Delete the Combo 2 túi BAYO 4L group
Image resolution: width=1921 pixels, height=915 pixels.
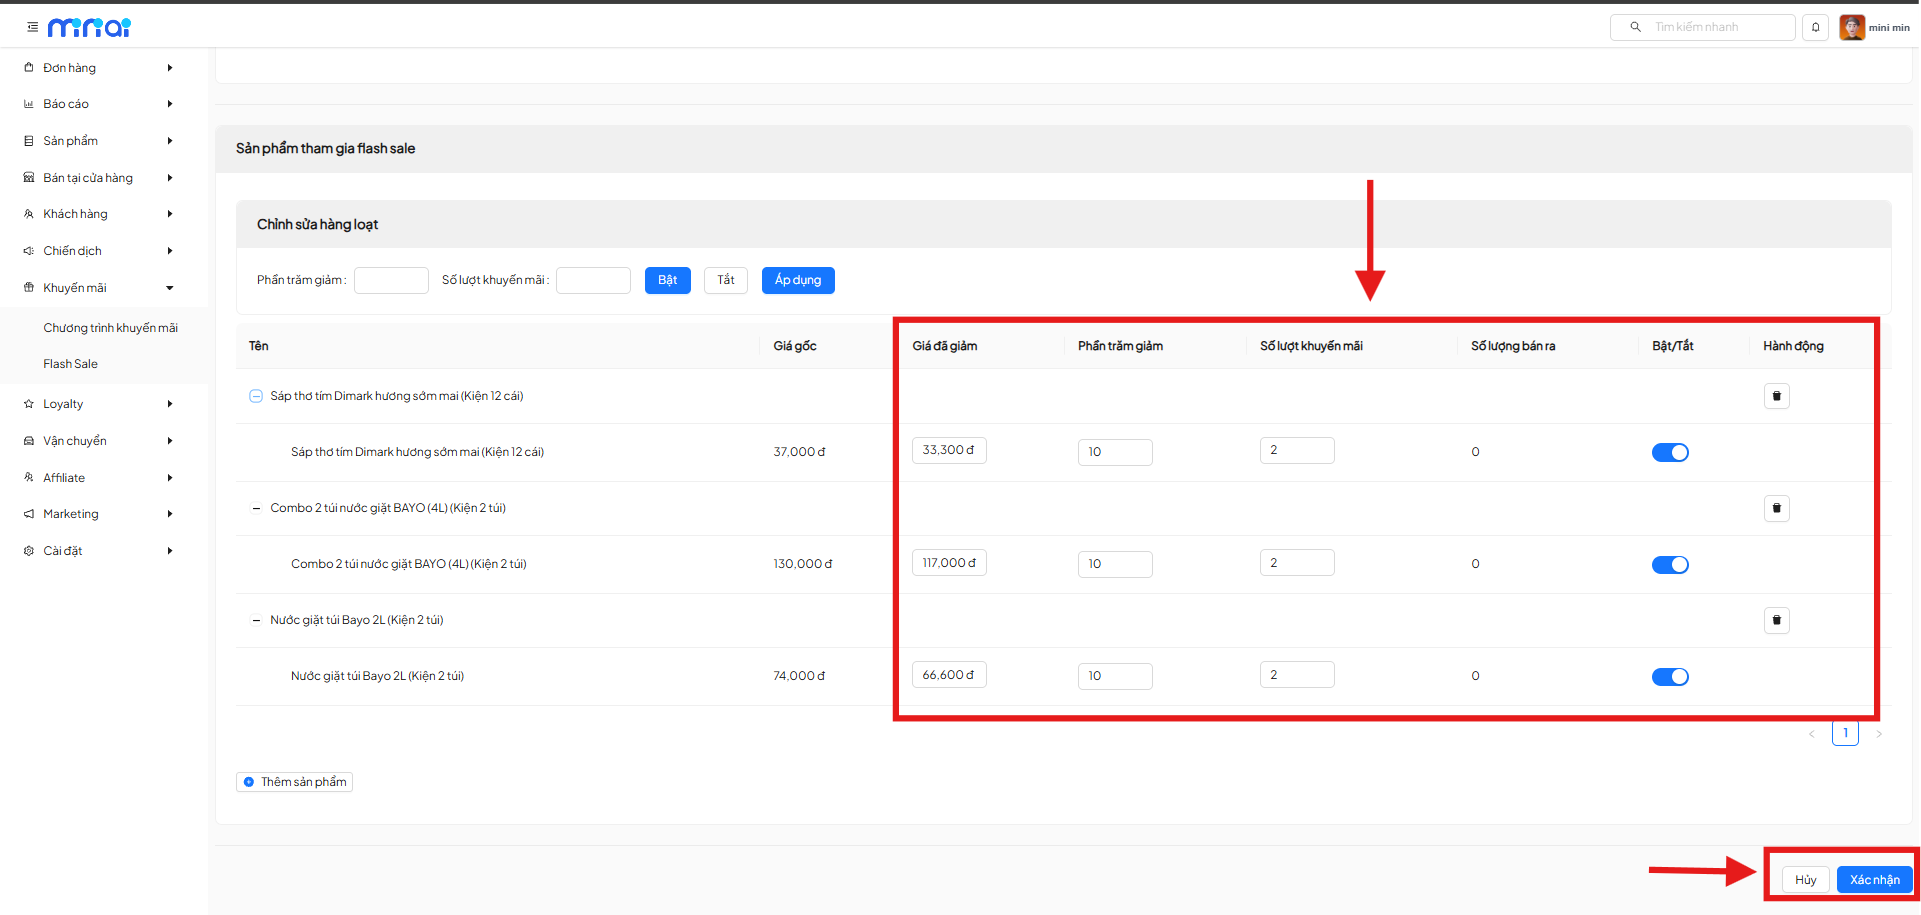pyautogui.click(x=1776, y=508)
